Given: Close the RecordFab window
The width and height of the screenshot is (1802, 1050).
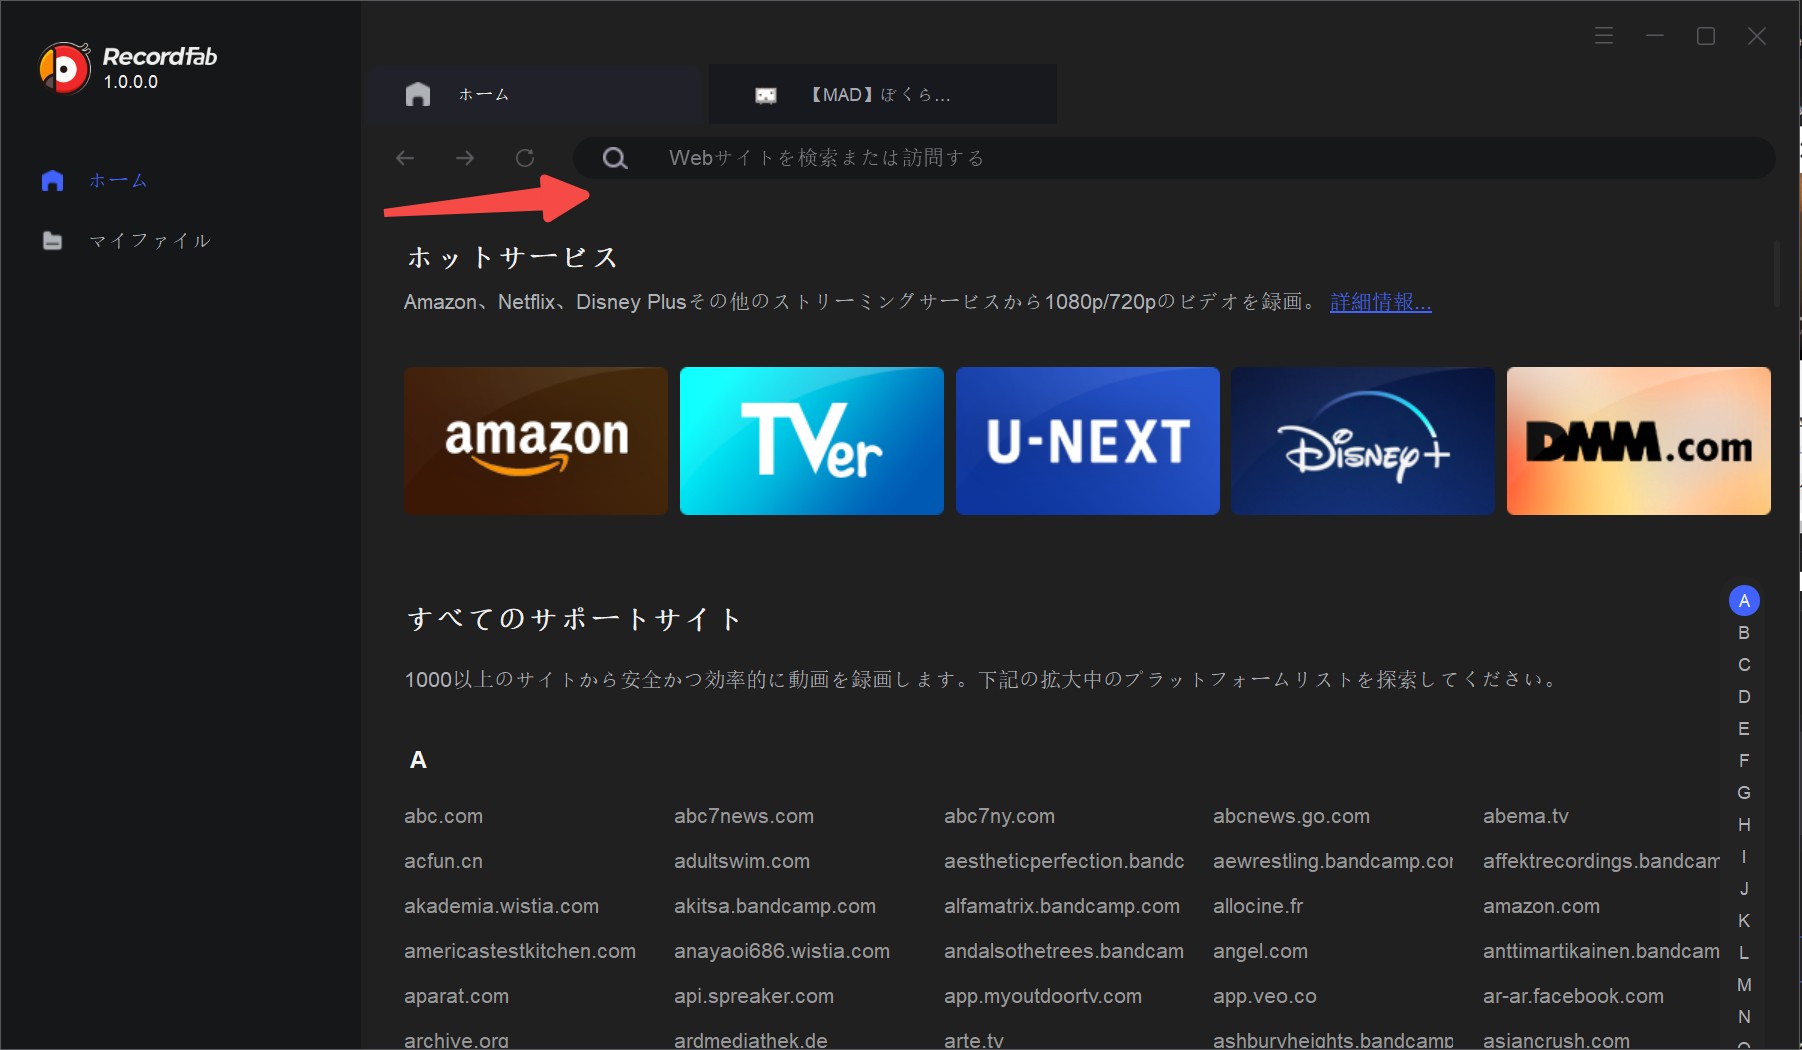Looking at the screenshot, I should click(1757, 36).
